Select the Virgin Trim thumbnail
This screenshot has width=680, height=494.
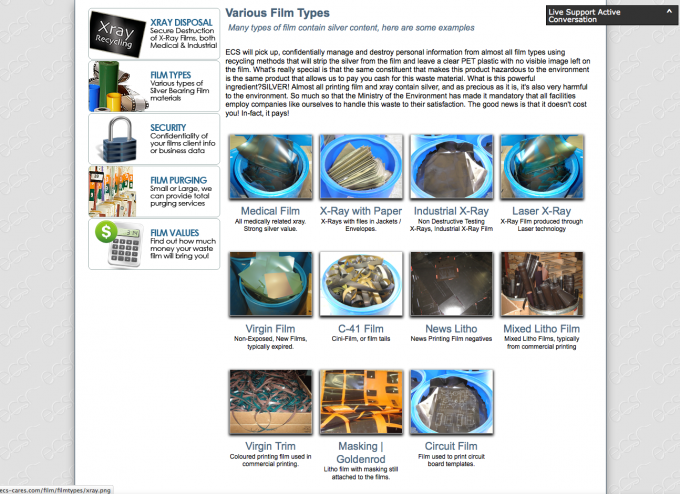coord(271,402)
